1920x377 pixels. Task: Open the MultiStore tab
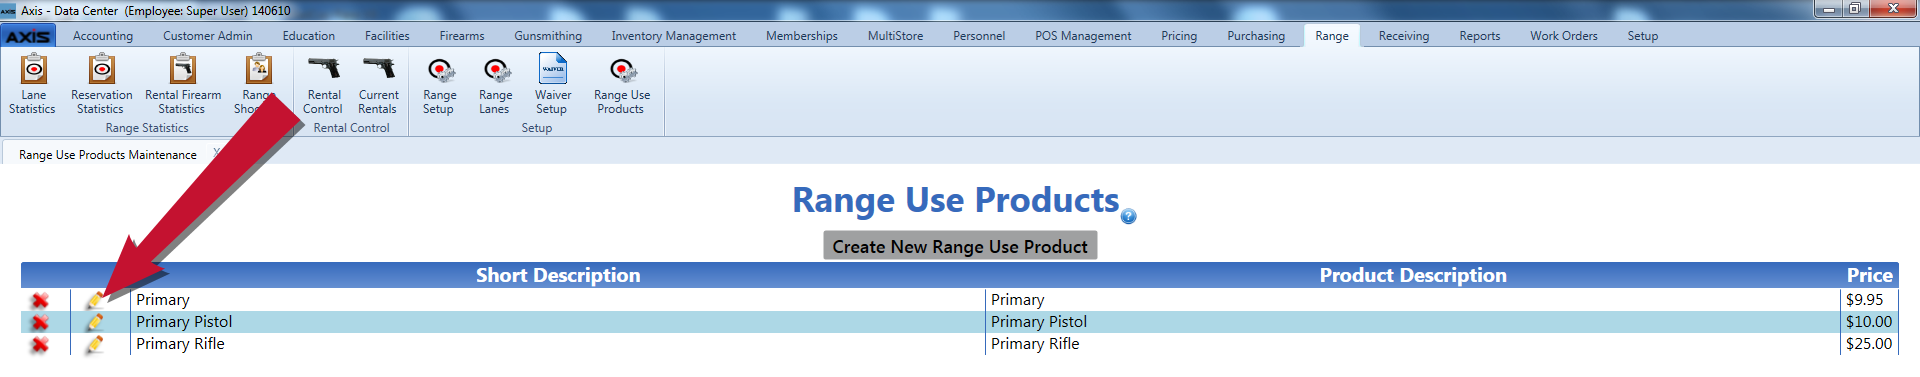(896, 36)
